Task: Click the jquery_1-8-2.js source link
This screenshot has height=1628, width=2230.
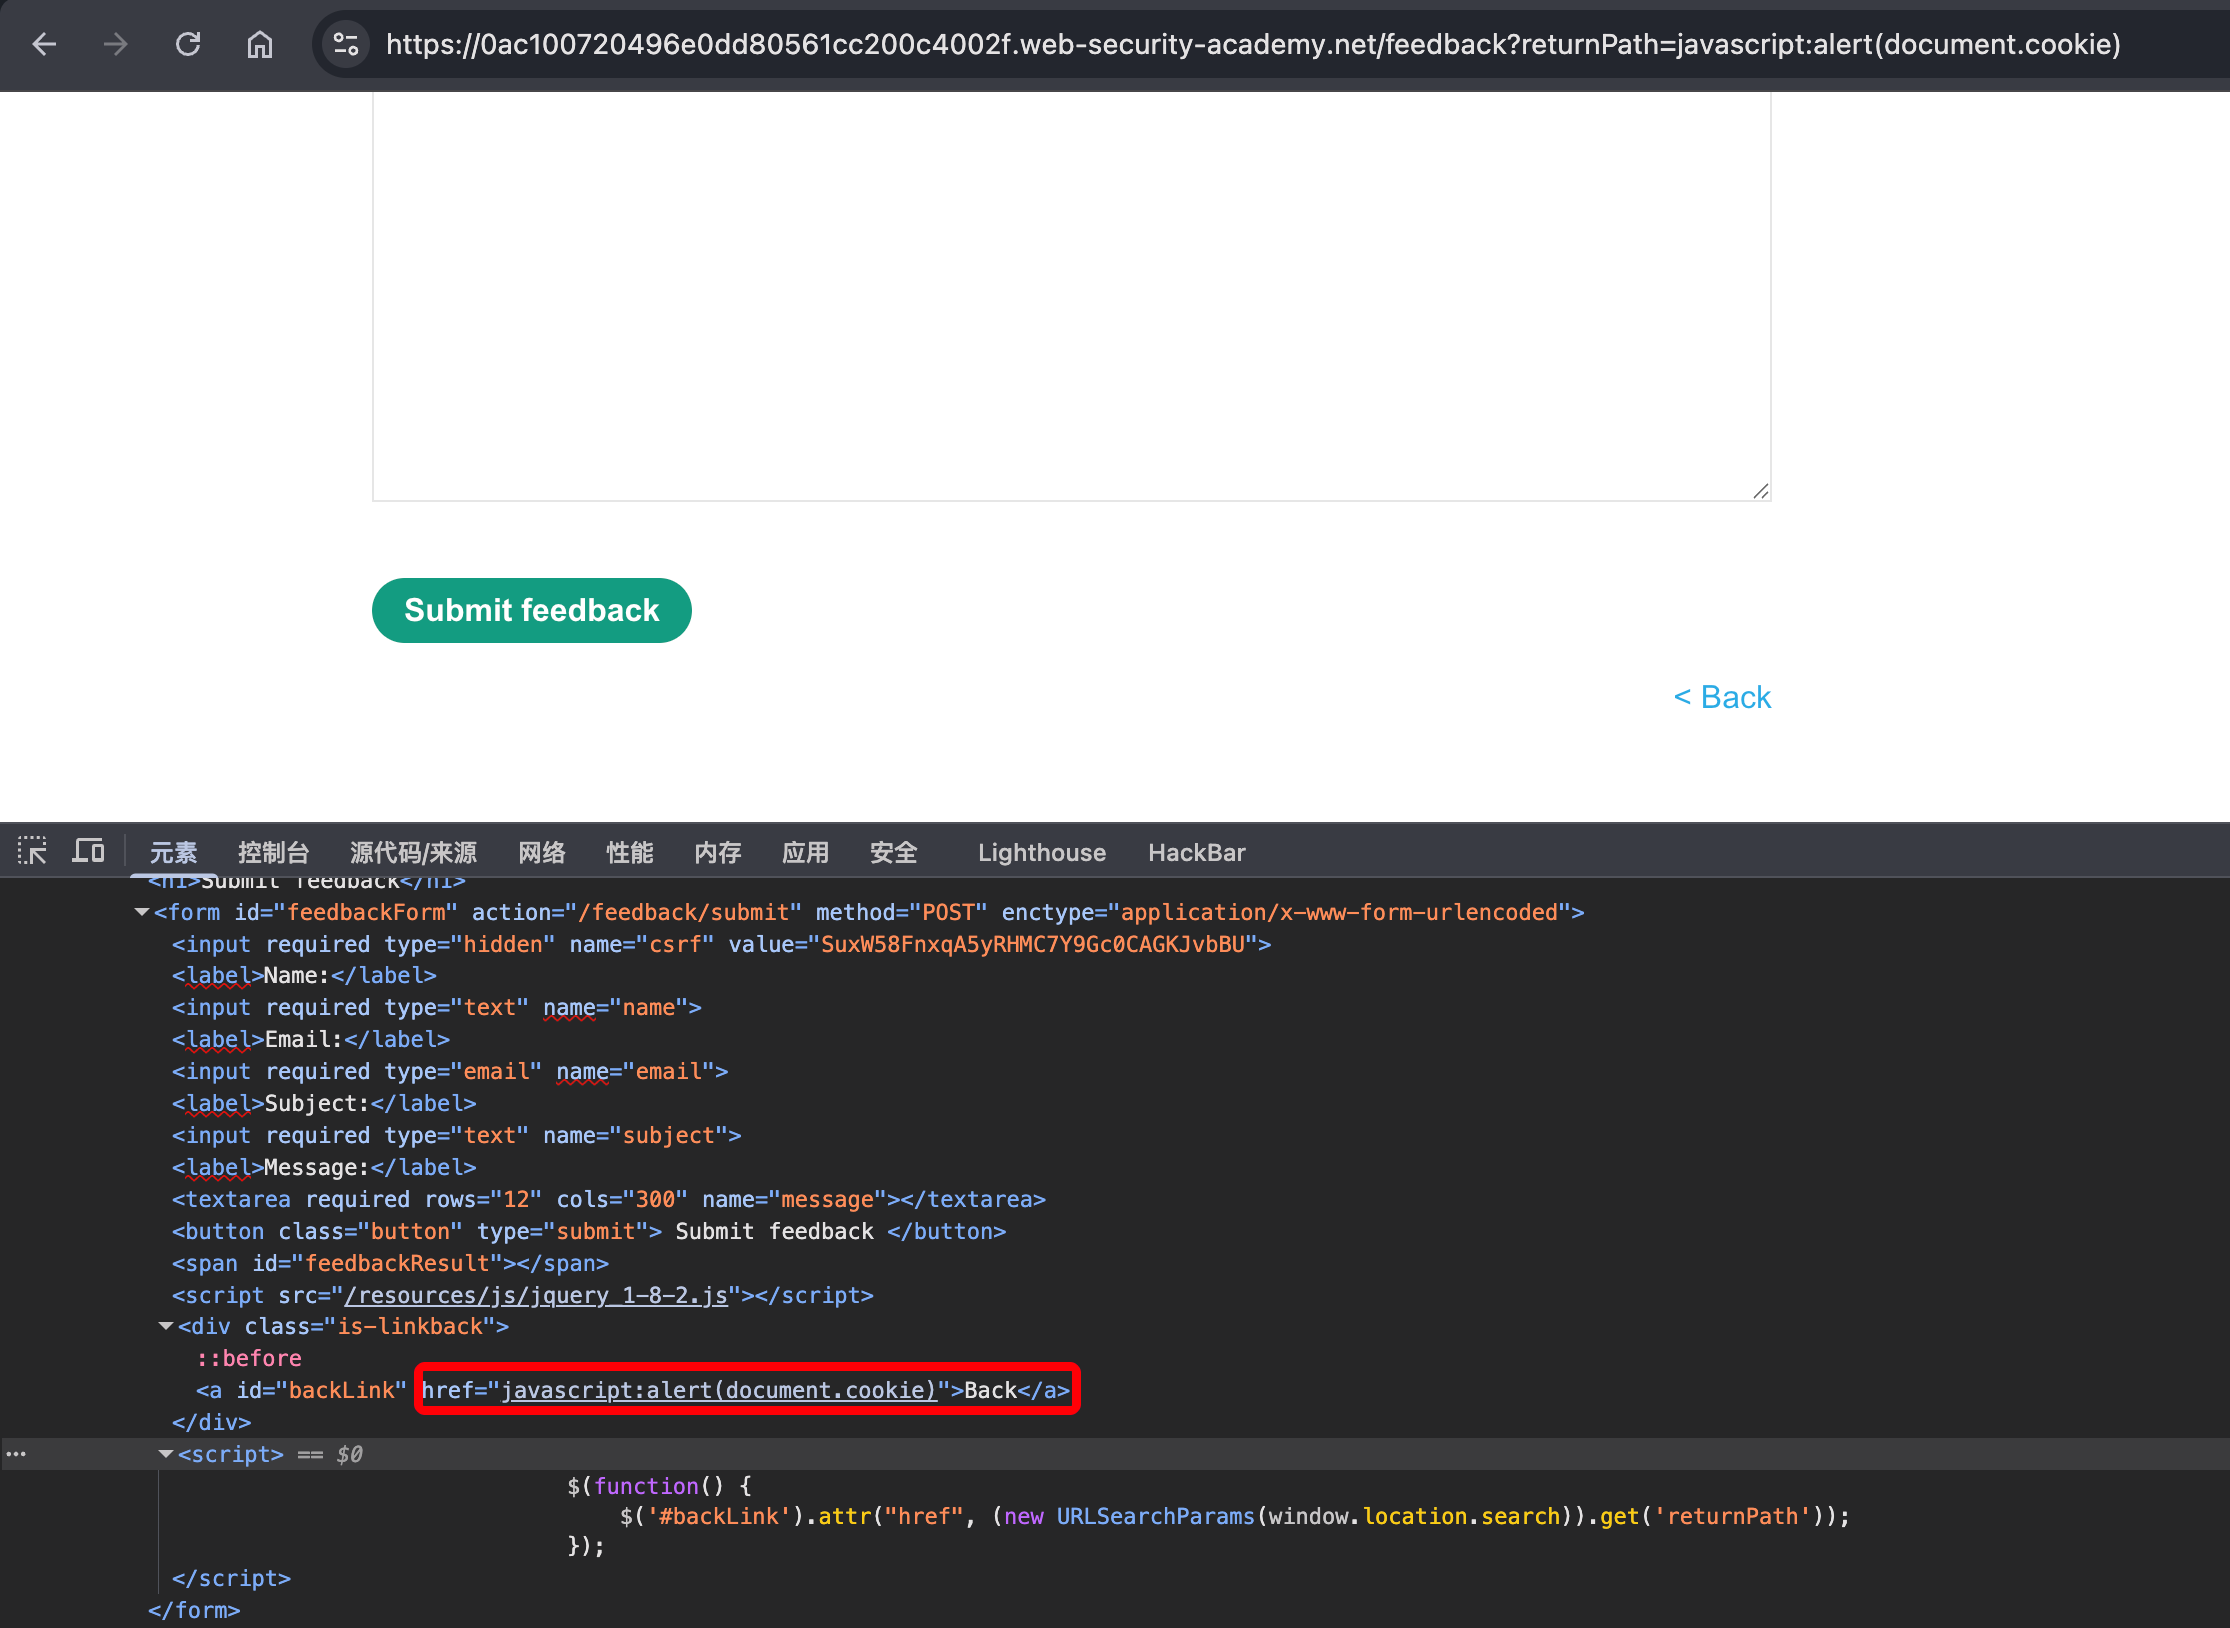Action: pos(536,1295)
